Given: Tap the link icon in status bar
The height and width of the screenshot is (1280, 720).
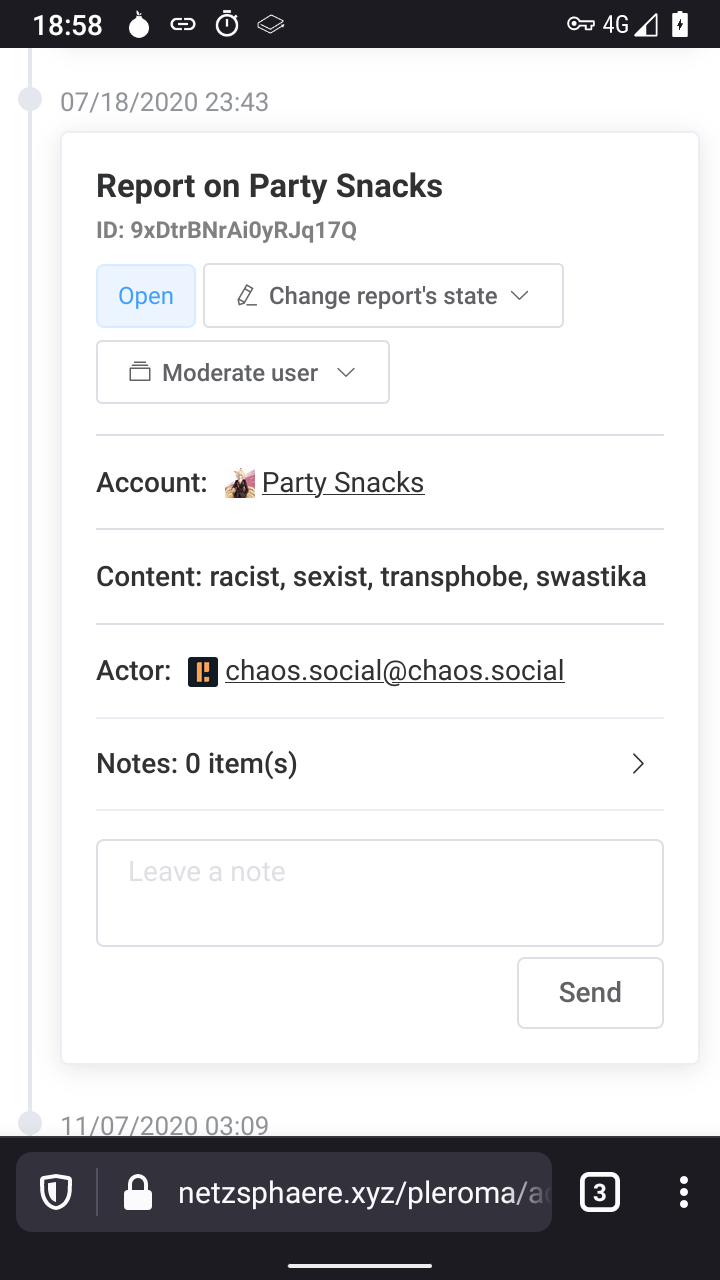Looking at the screenshot, I should pos(183,25).
